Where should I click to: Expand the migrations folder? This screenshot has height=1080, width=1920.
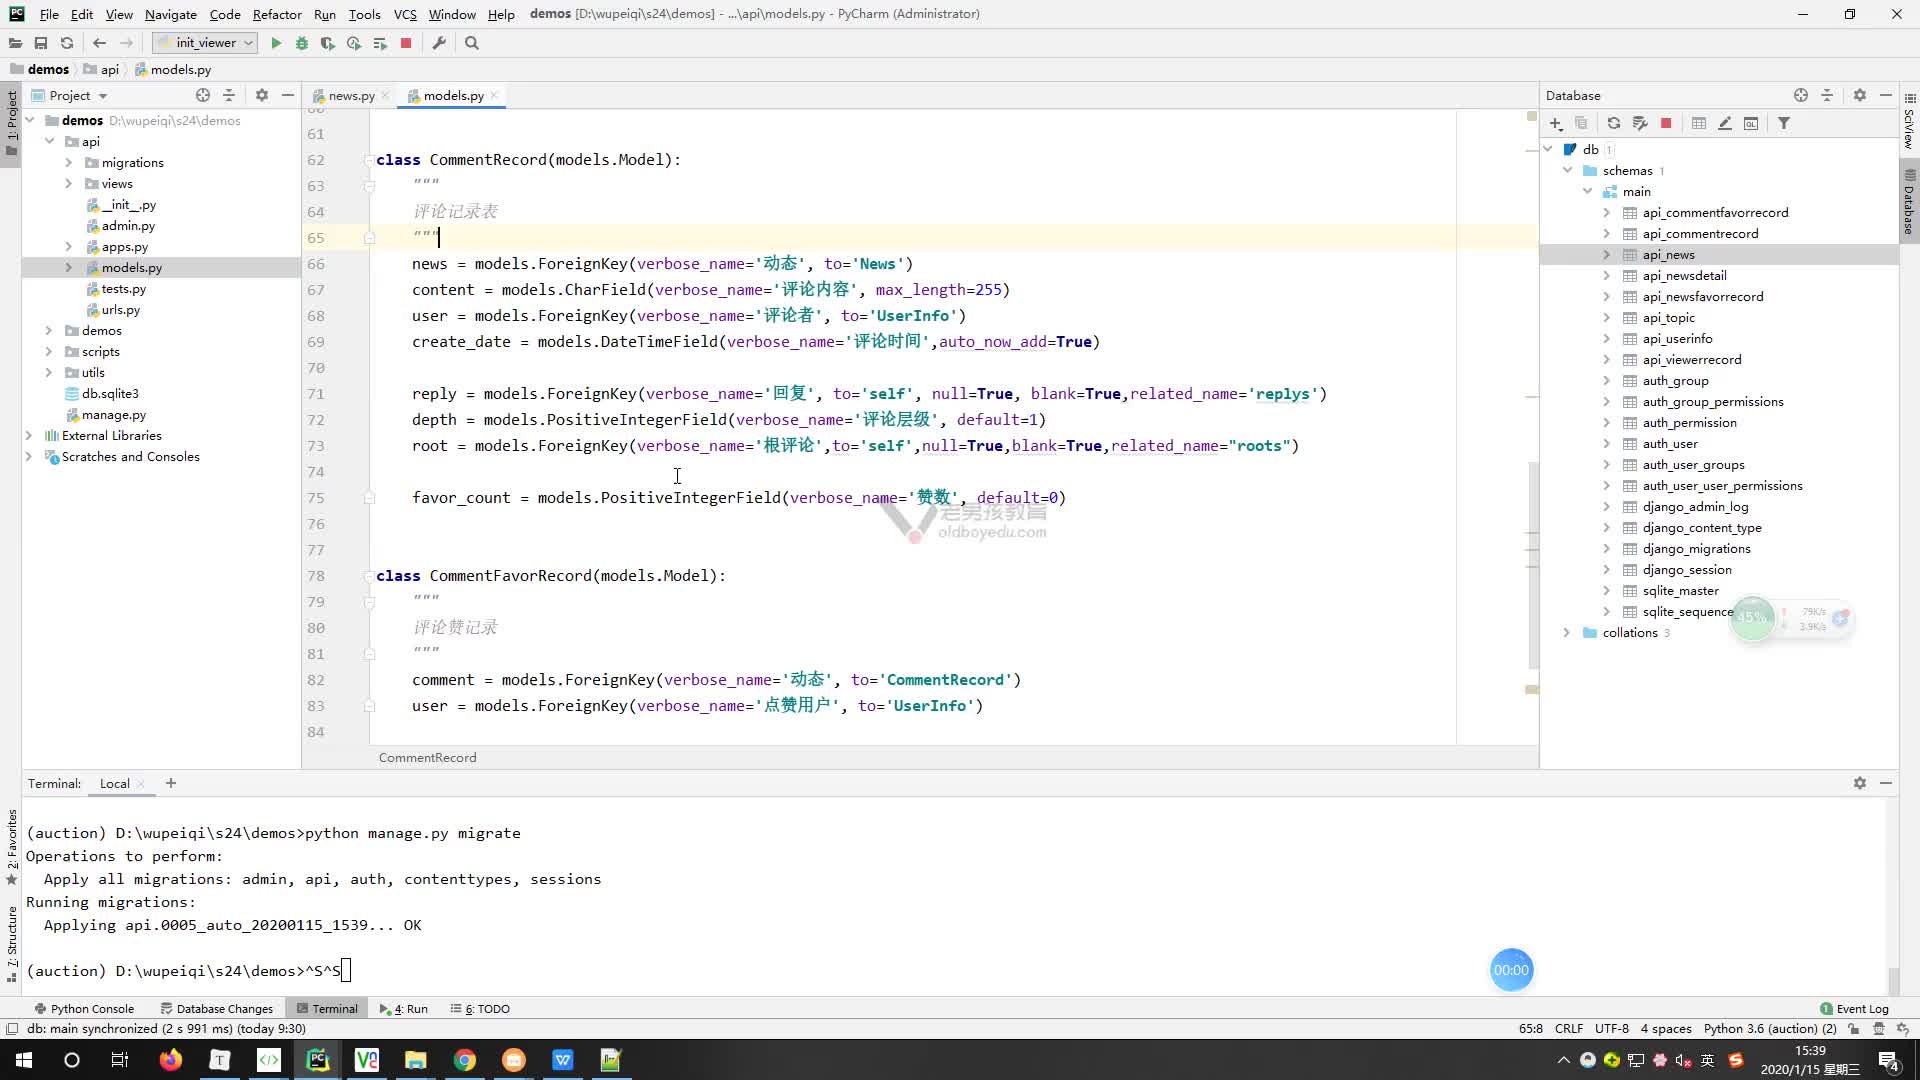click(69, 162)
